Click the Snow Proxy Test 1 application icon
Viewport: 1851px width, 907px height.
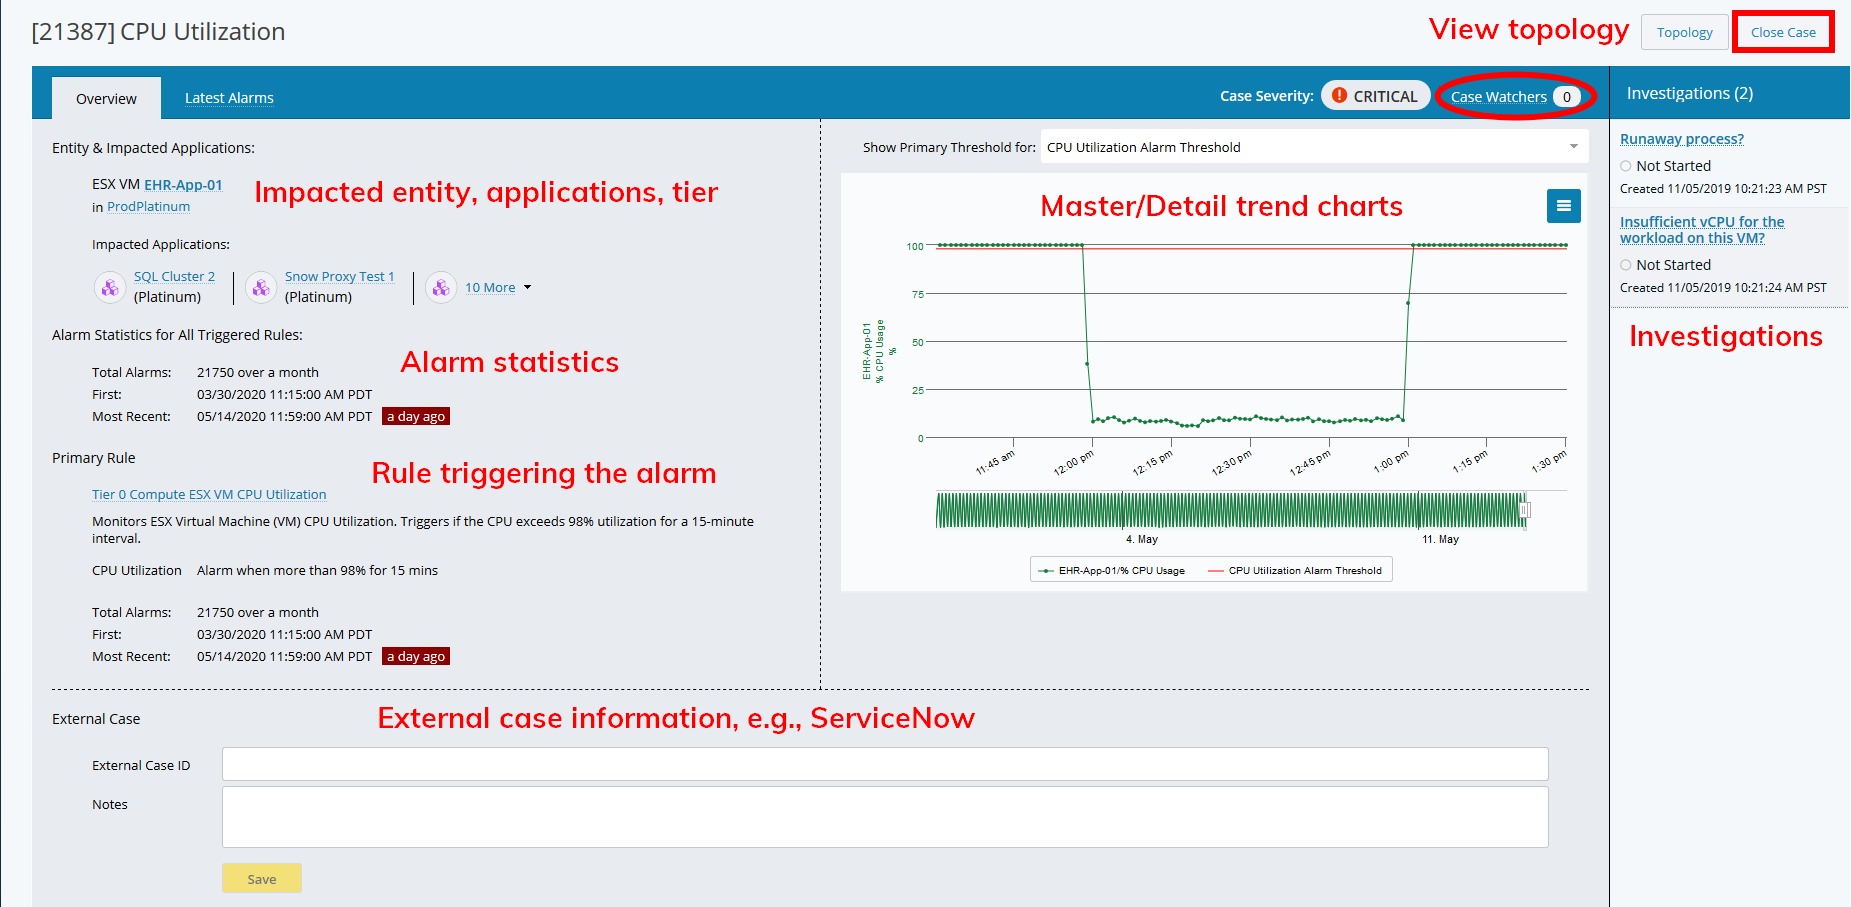click(261, 287)
